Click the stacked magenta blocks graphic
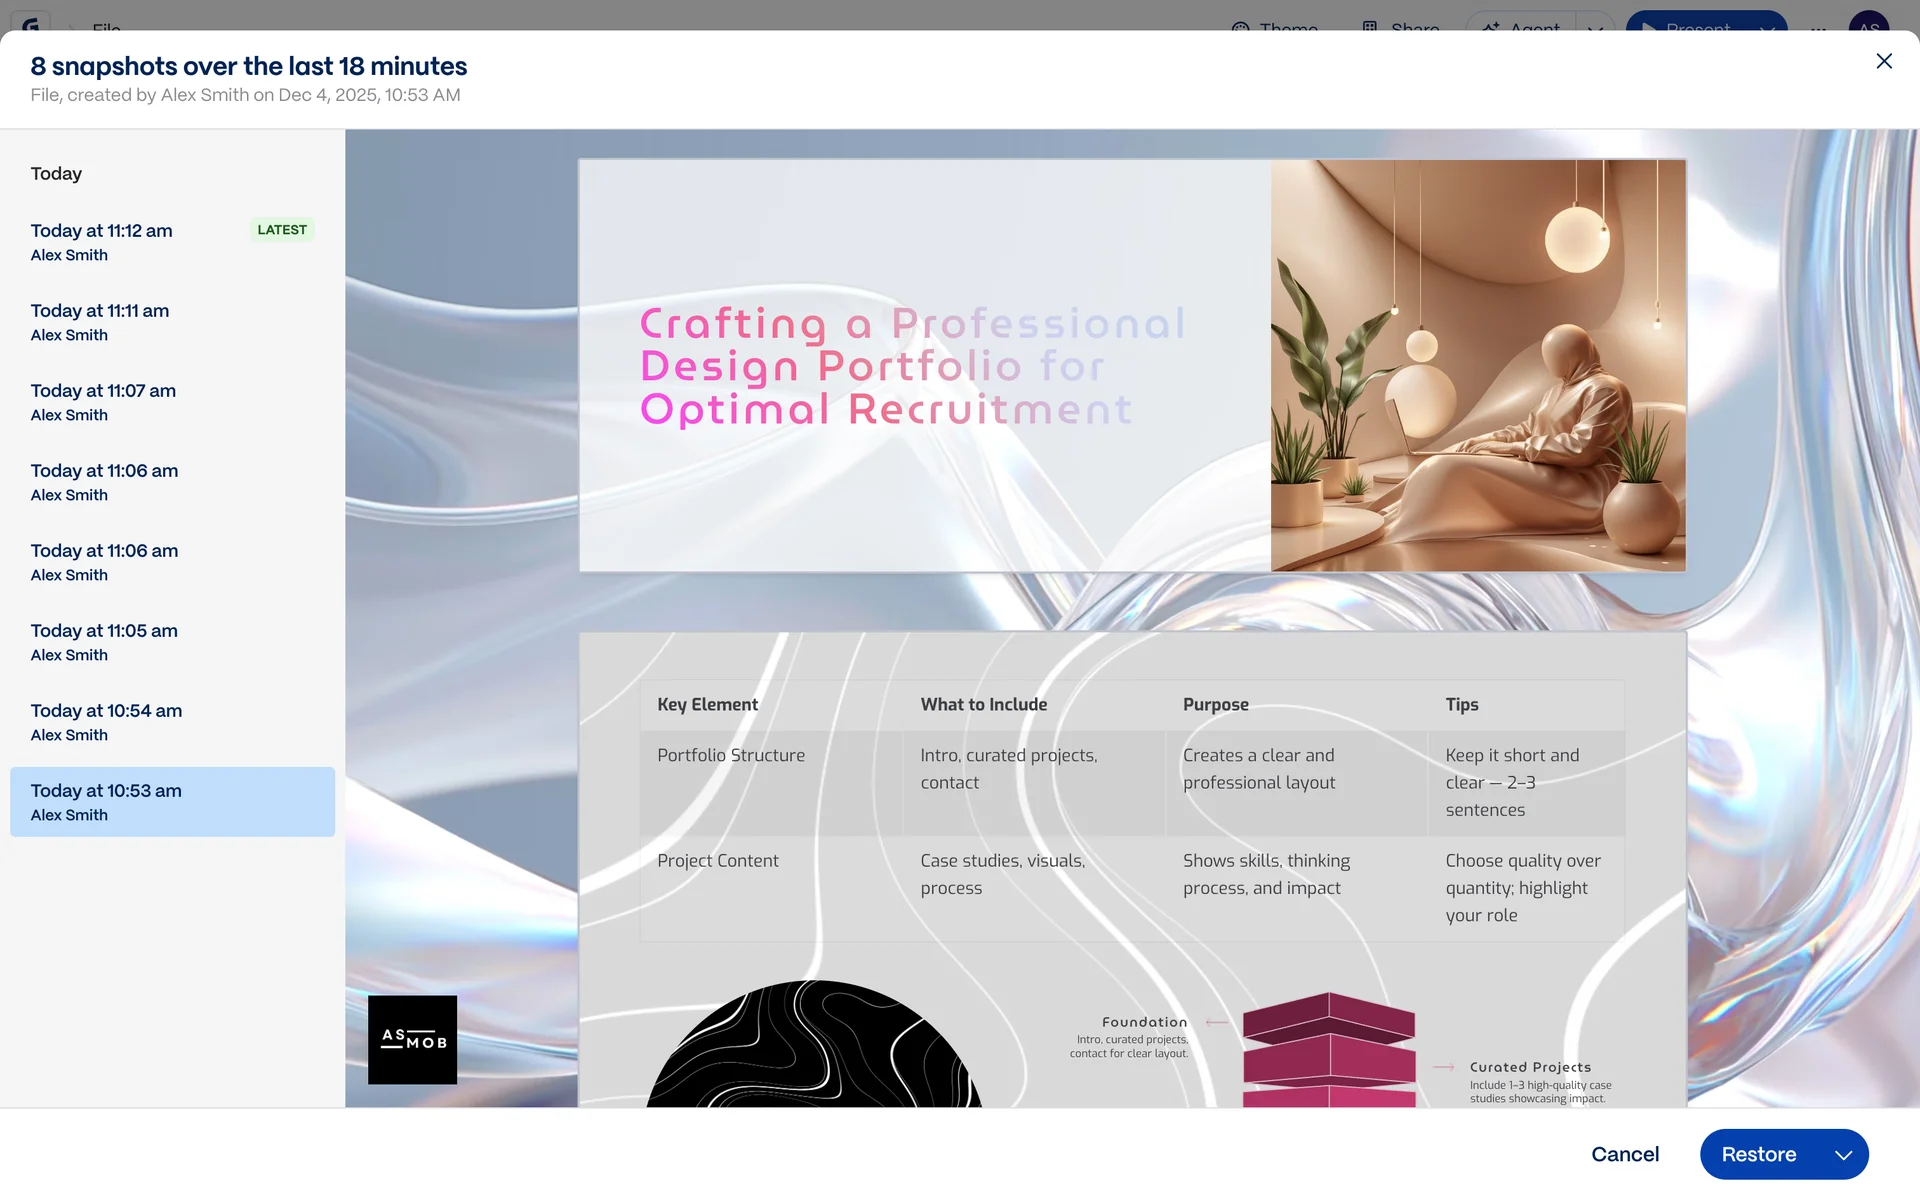This screenshot has height=1200, width=1920. pos(1328,1050)
